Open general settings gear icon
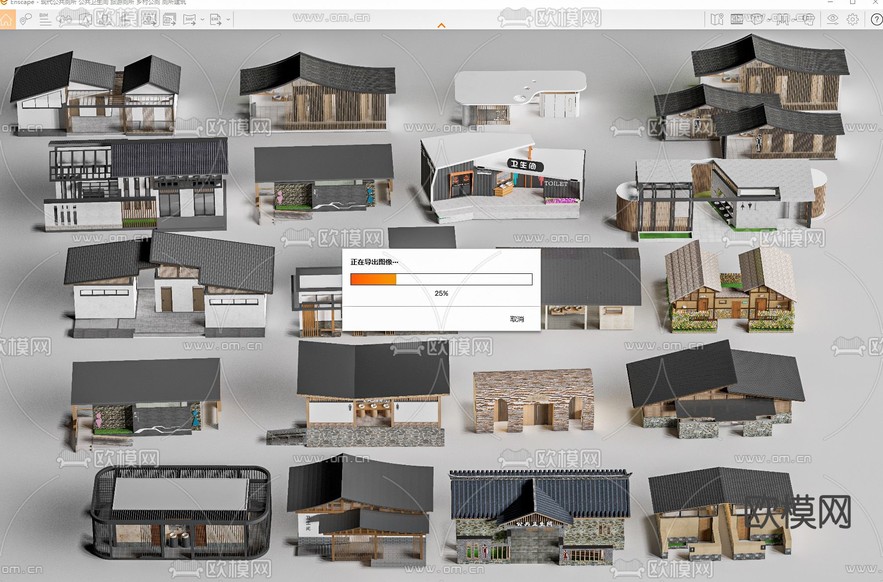Screen dimensions: 883x582 (x=853, y=20)
